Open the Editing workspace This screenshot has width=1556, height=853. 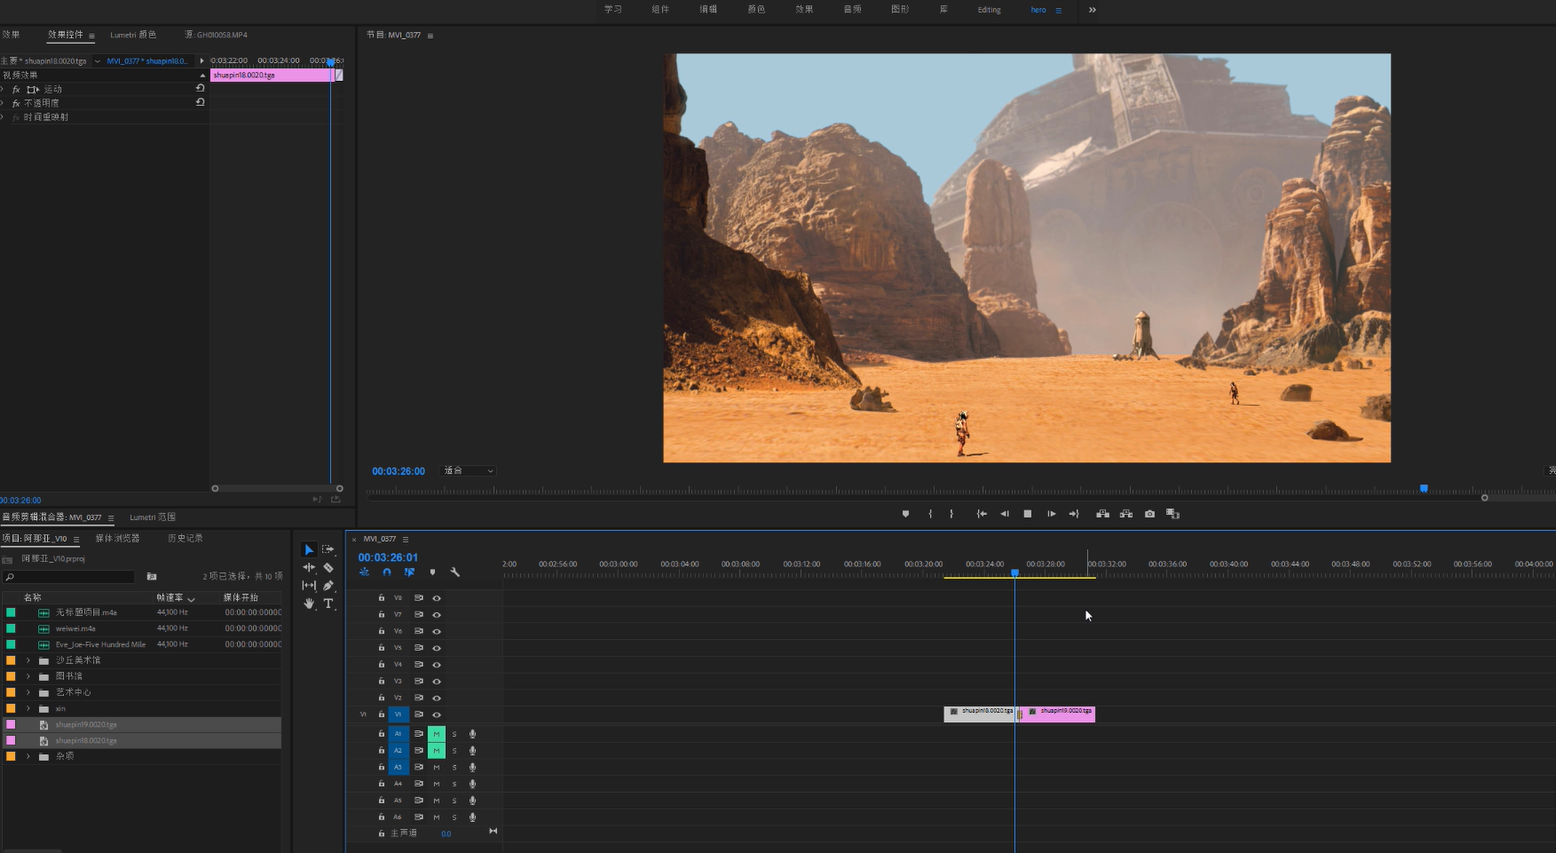coord(989,10)
